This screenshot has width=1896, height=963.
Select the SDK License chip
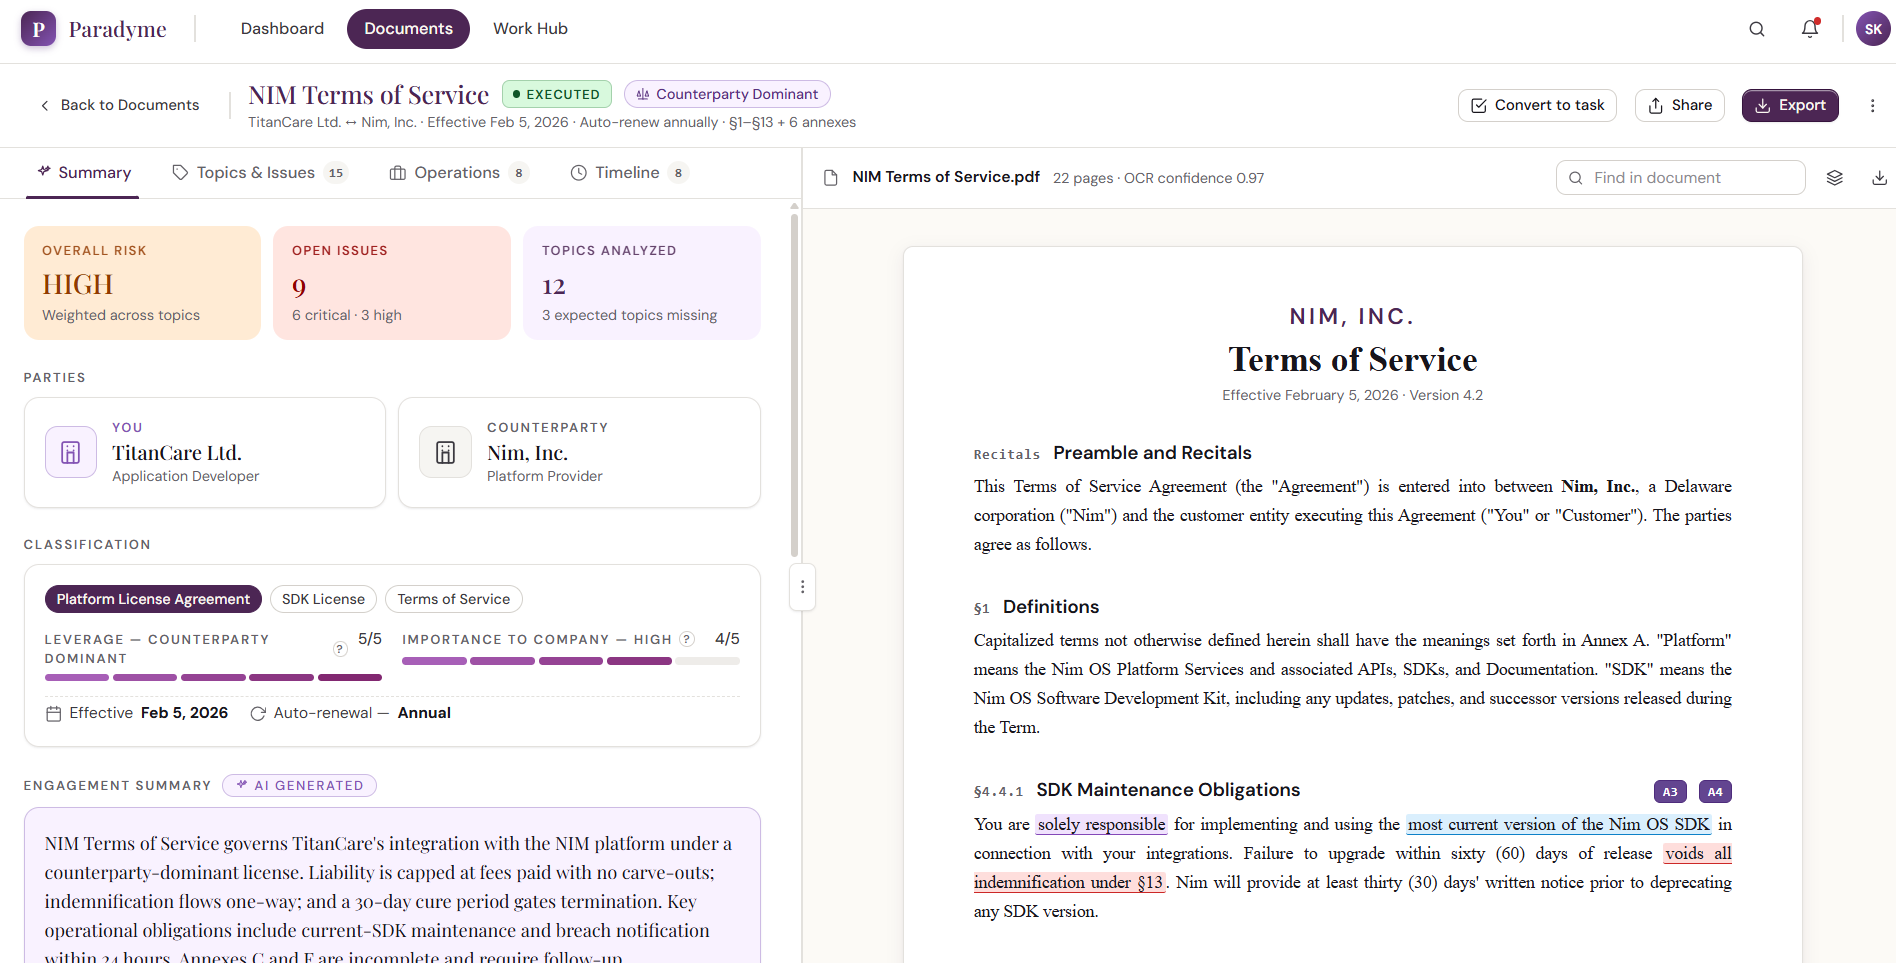[323, 599]
